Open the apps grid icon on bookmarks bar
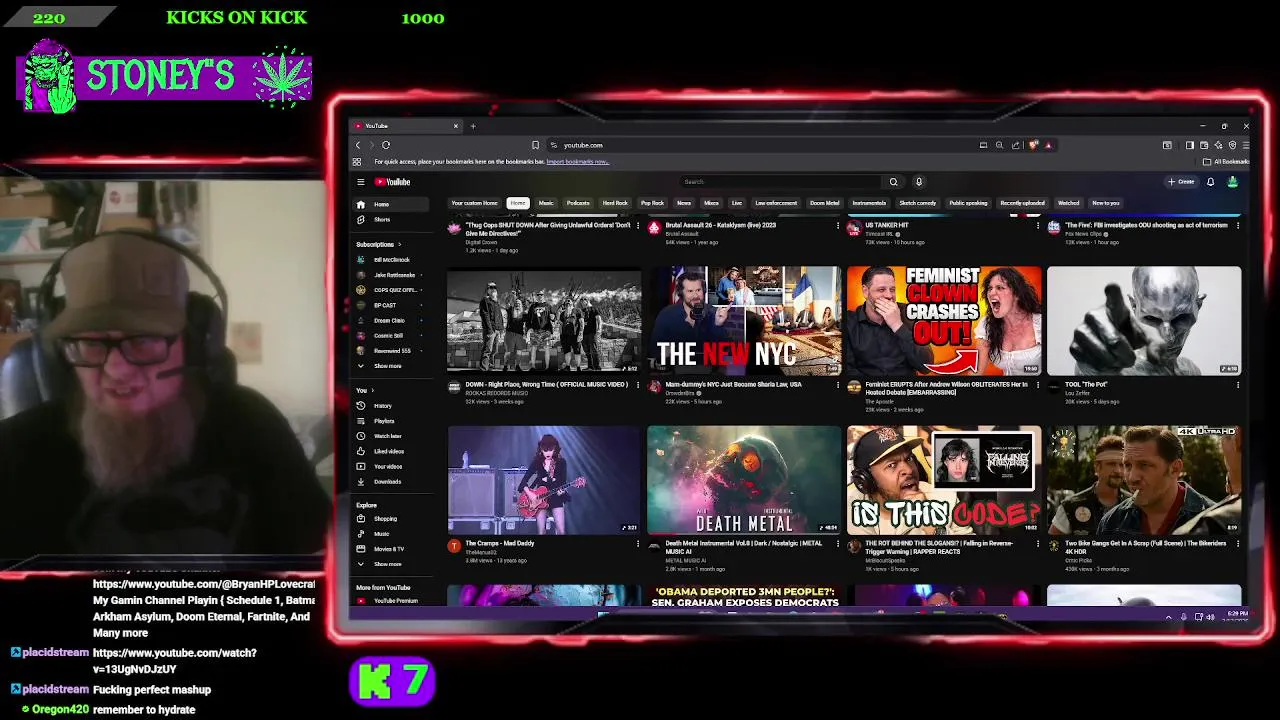 (x=357, y=161)
